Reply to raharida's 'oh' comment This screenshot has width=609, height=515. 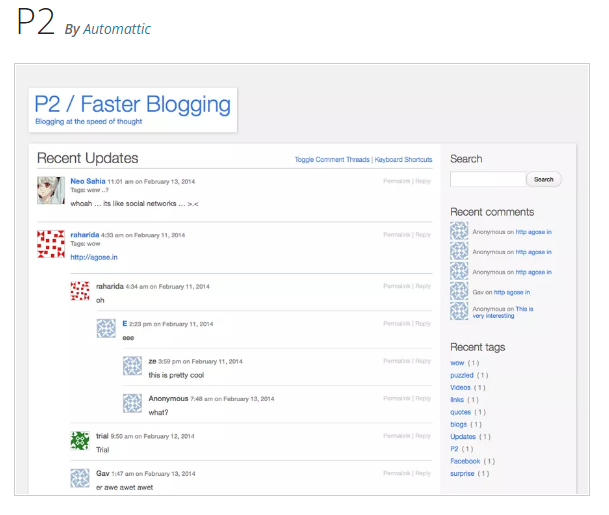point(423,286)
